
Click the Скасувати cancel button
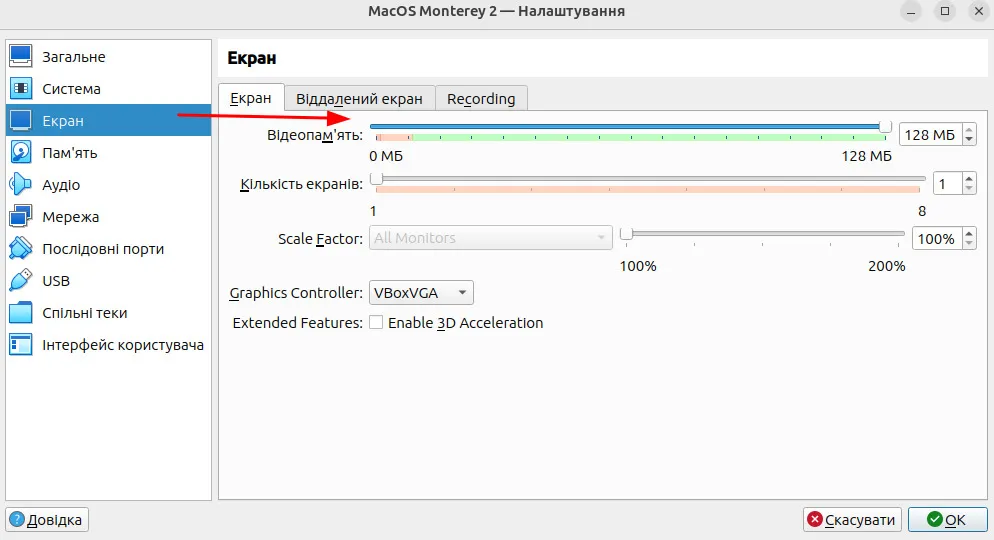[852, 520]
